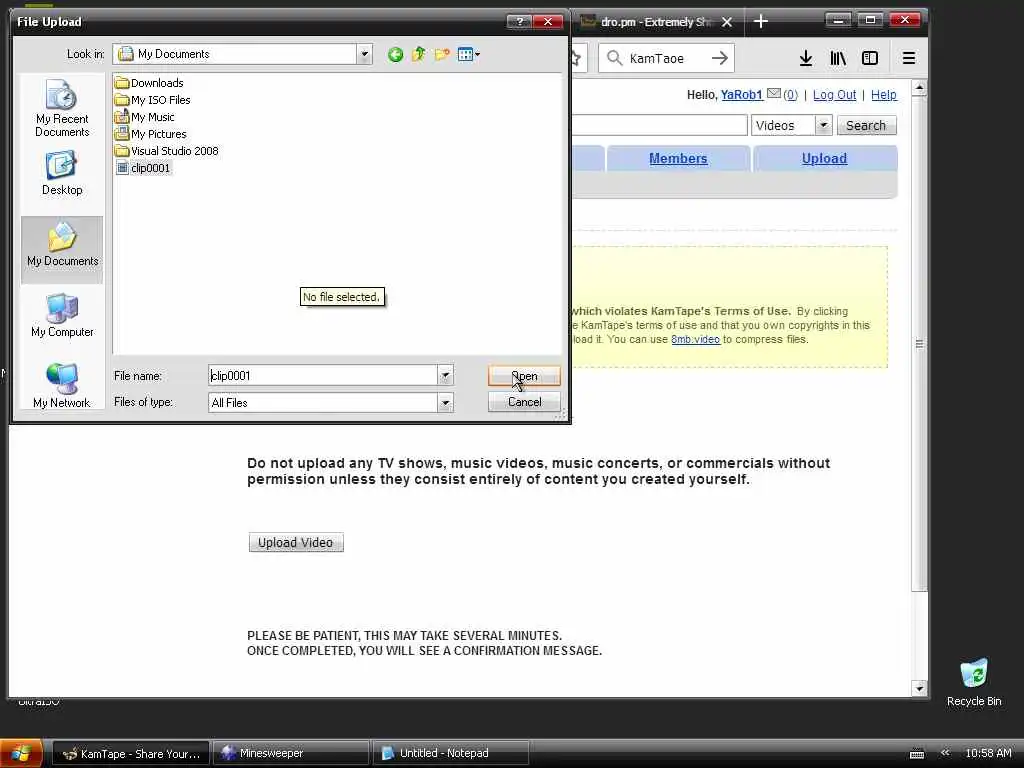Open the Upload tab
Image resolution: width=1024 pixels, height=768 pixels.
(x=824, y=158)
